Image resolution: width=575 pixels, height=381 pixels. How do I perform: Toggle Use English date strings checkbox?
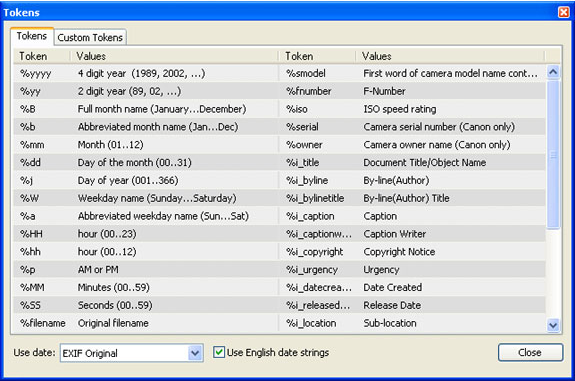[219, 352]
